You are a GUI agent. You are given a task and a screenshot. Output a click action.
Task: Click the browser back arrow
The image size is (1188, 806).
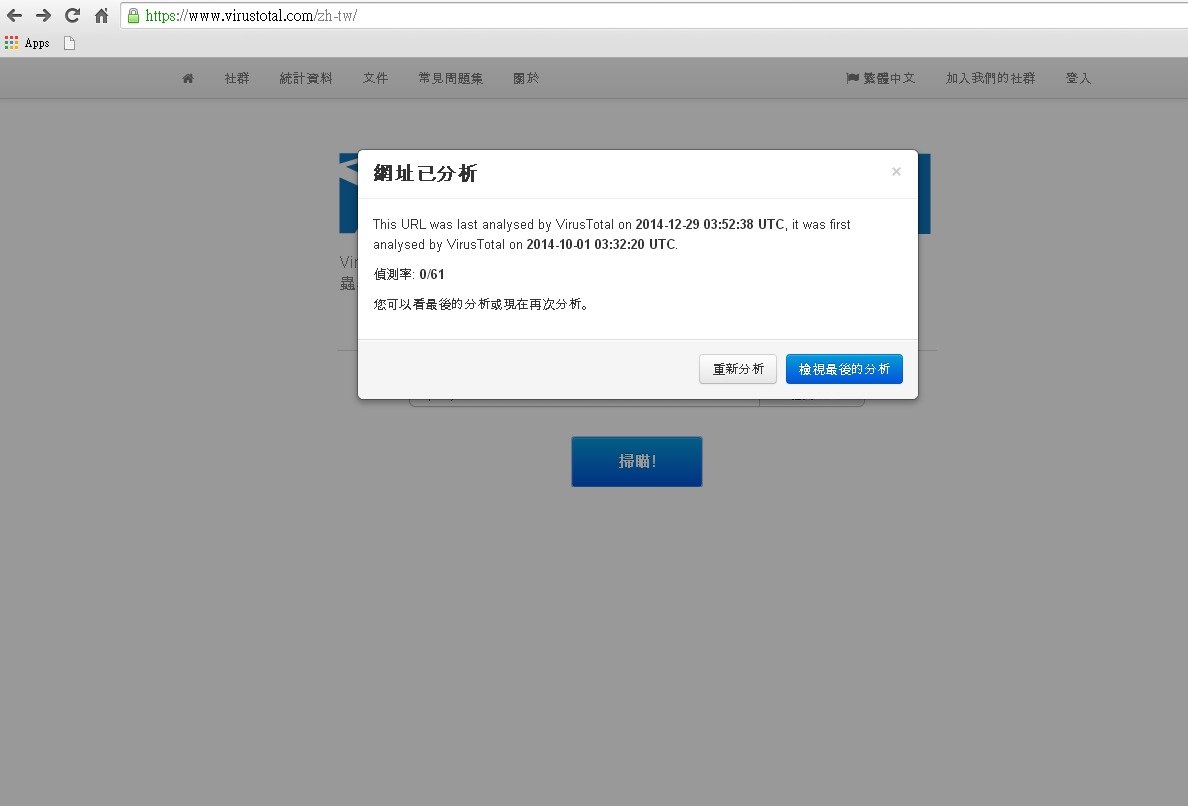14,15
